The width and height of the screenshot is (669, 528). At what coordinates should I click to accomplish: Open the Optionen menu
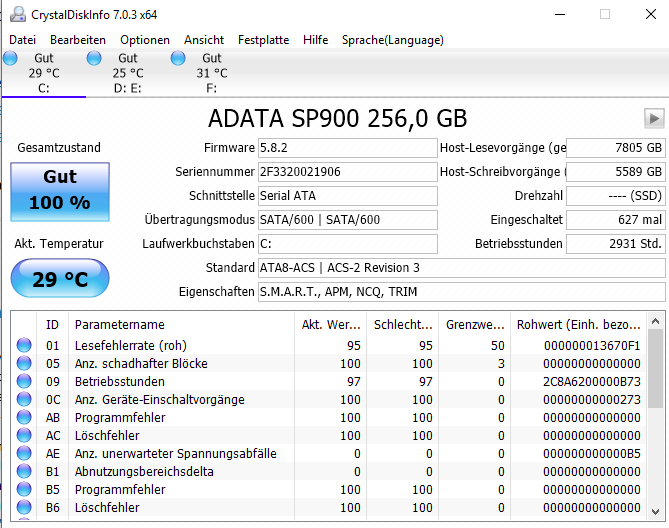point(145,40)
